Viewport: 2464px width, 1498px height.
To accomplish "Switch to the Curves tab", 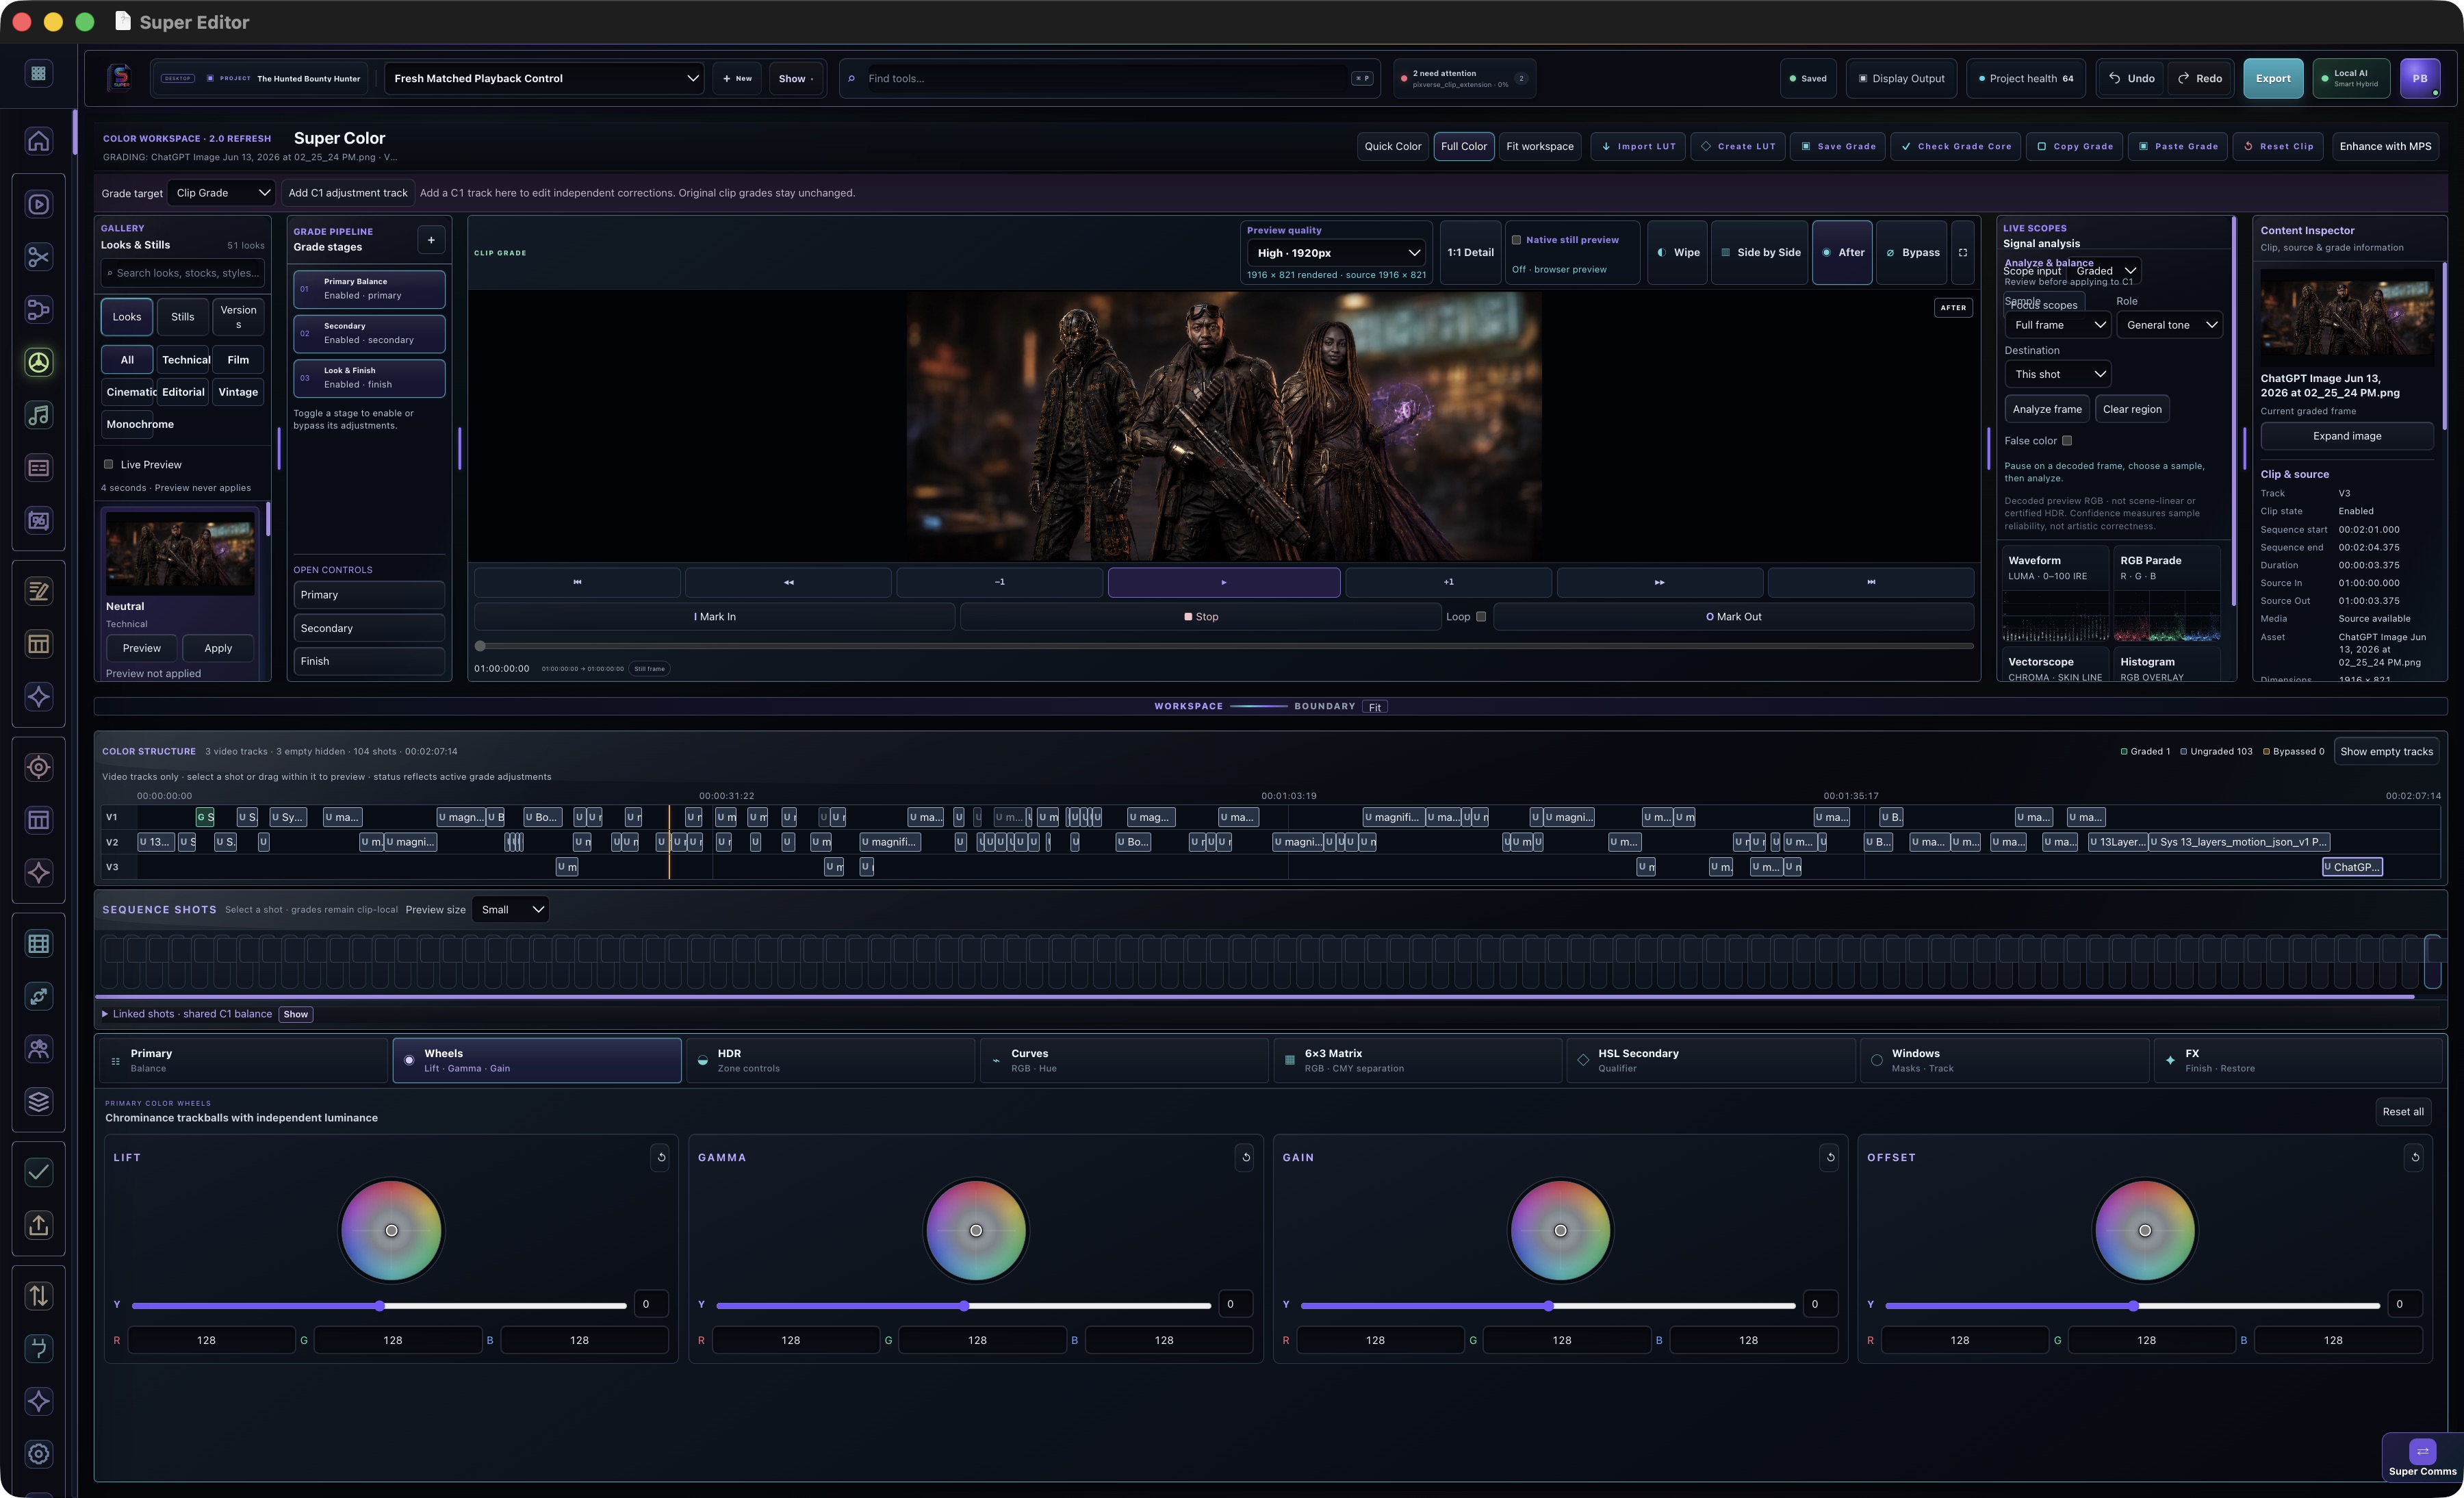I will (x=1124, y=1060).
